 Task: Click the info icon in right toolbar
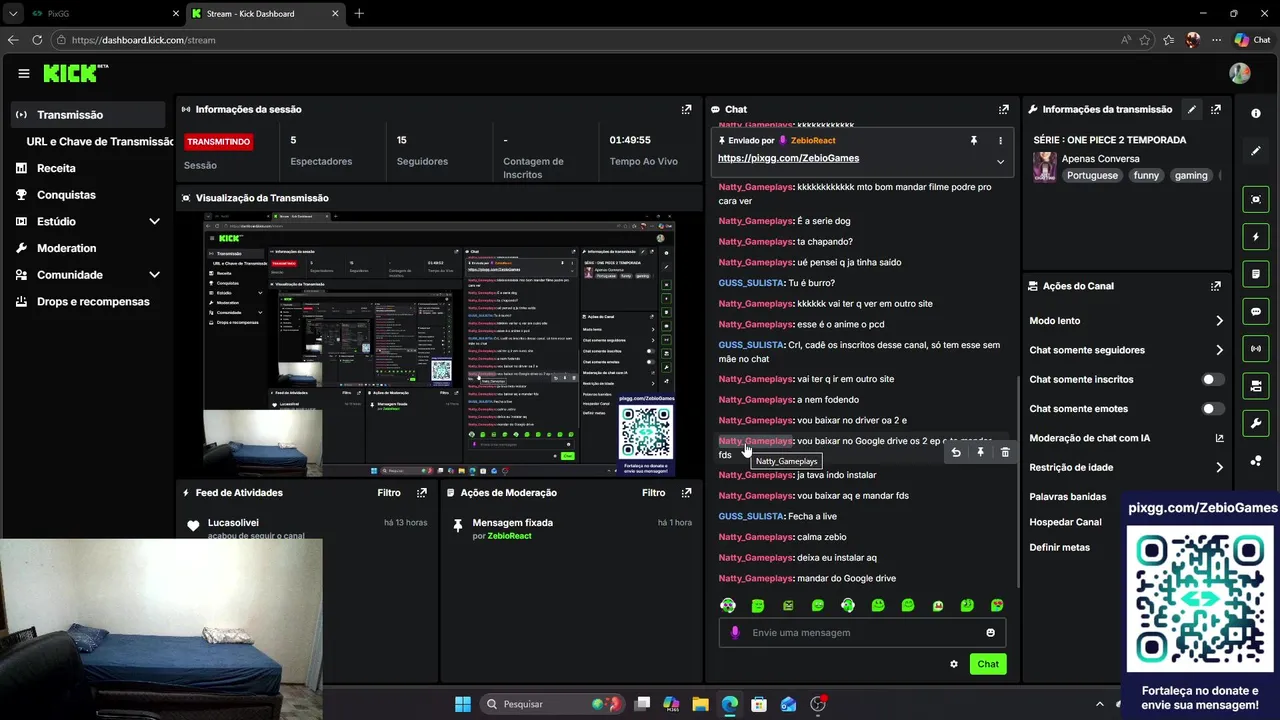click(x=1256, y=114)
